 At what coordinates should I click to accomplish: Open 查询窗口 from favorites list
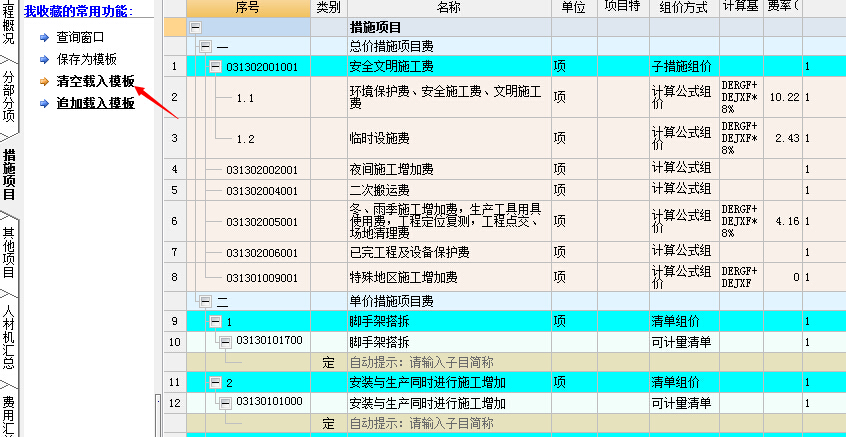tap(80, 37)
